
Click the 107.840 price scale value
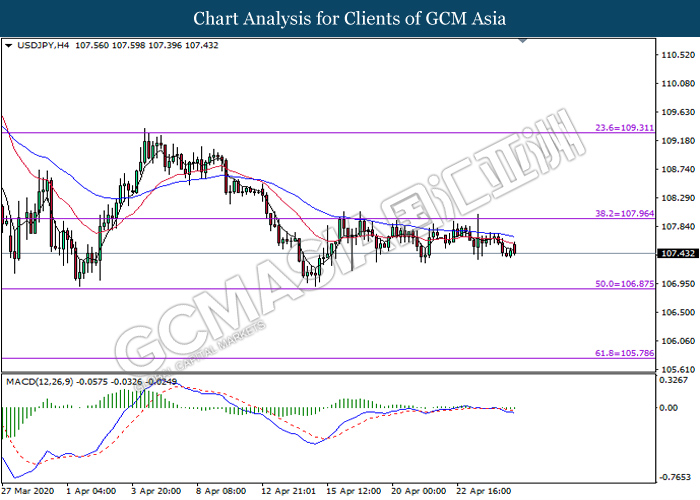click(678, 226)
